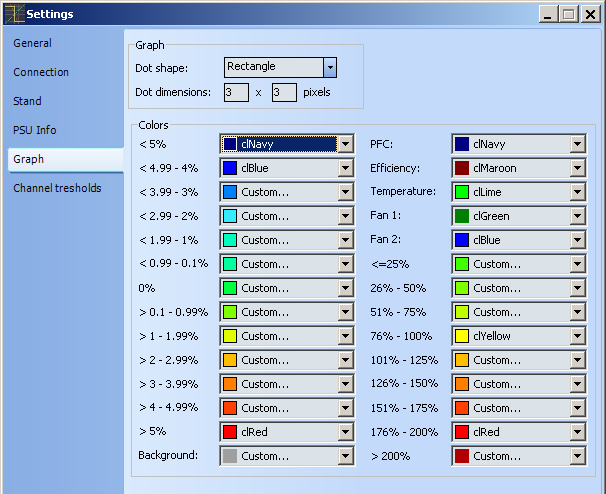Open the Connection settings tab
Image resolution: width=606 pixels, height=494 pixels.
[x=41, y=73]
